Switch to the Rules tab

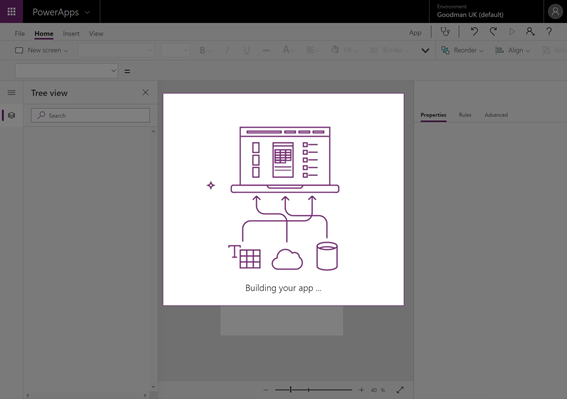tap(465, 115)
